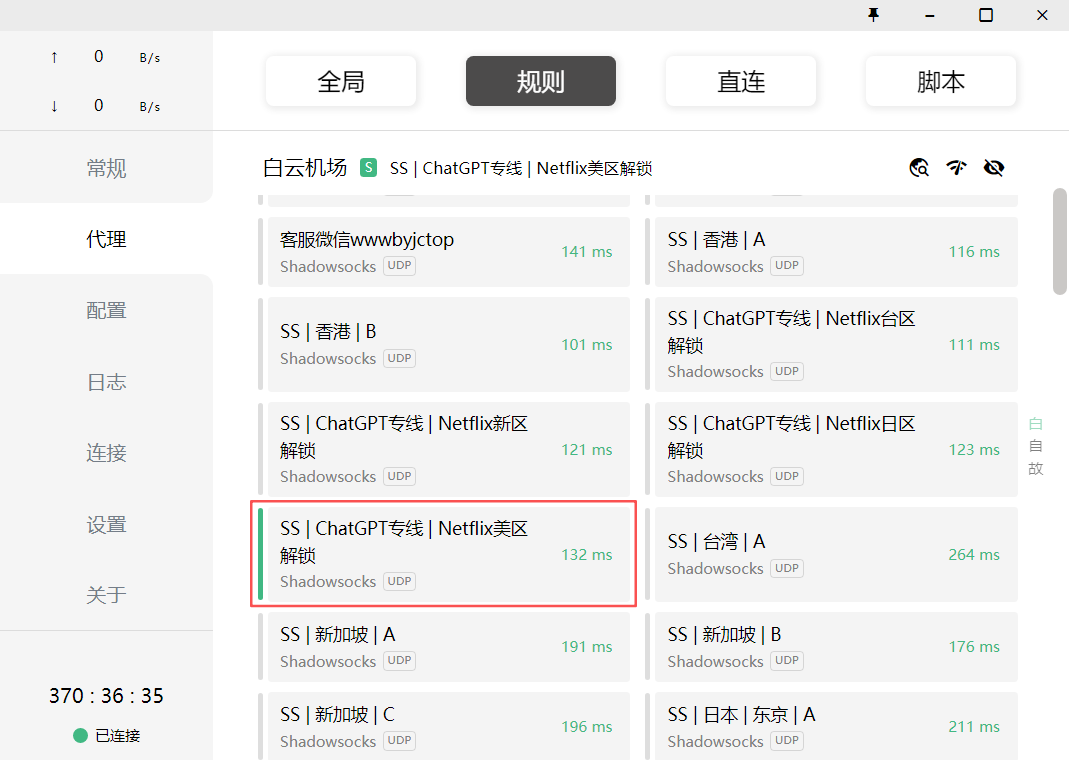The height and width of the screenshot is (760, 1069).
Task: Maximize the application window
Action: click(986, 15)
